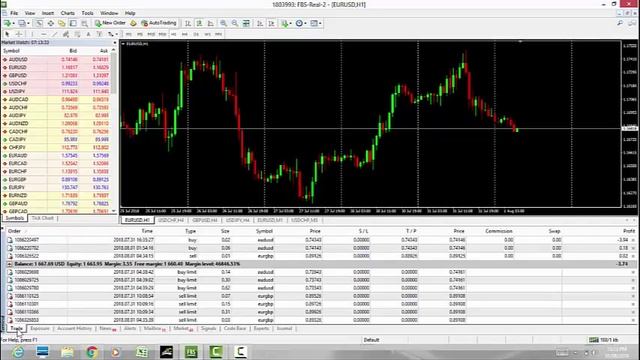Select the Vertical Line tool
Viewport: 640px width, 360px height.
[x=32, y=34]
